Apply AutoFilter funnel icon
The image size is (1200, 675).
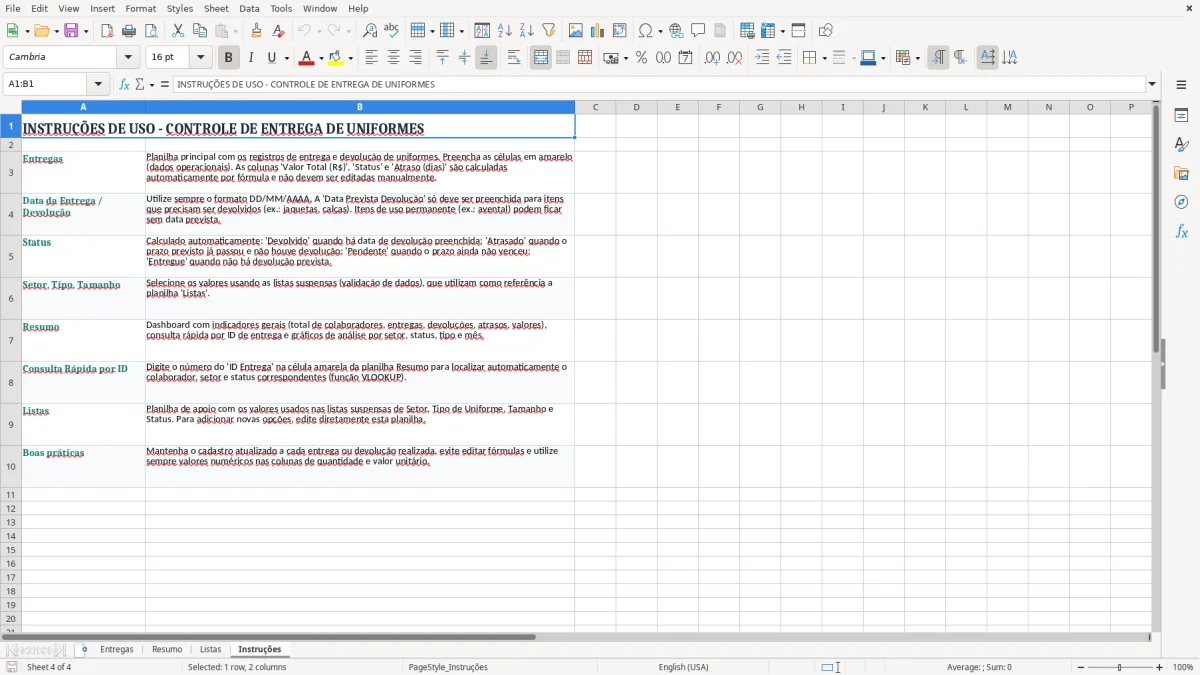click(x=549, y=31)
